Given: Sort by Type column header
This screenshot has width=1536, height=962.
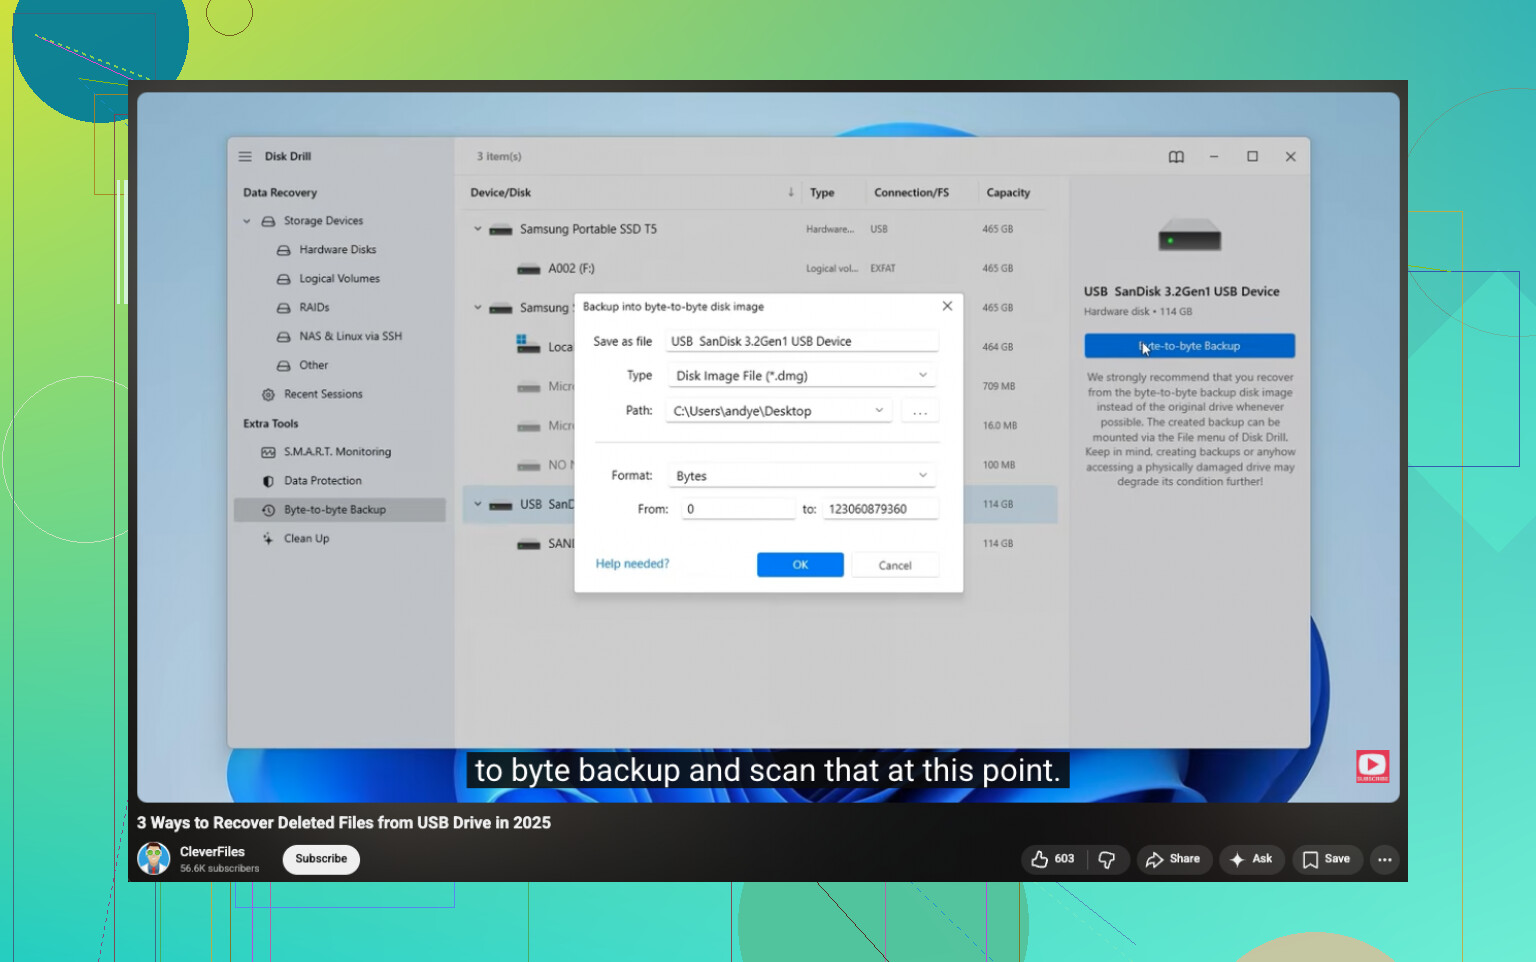Looking at the screenshot, I should (x=822, y=193).
